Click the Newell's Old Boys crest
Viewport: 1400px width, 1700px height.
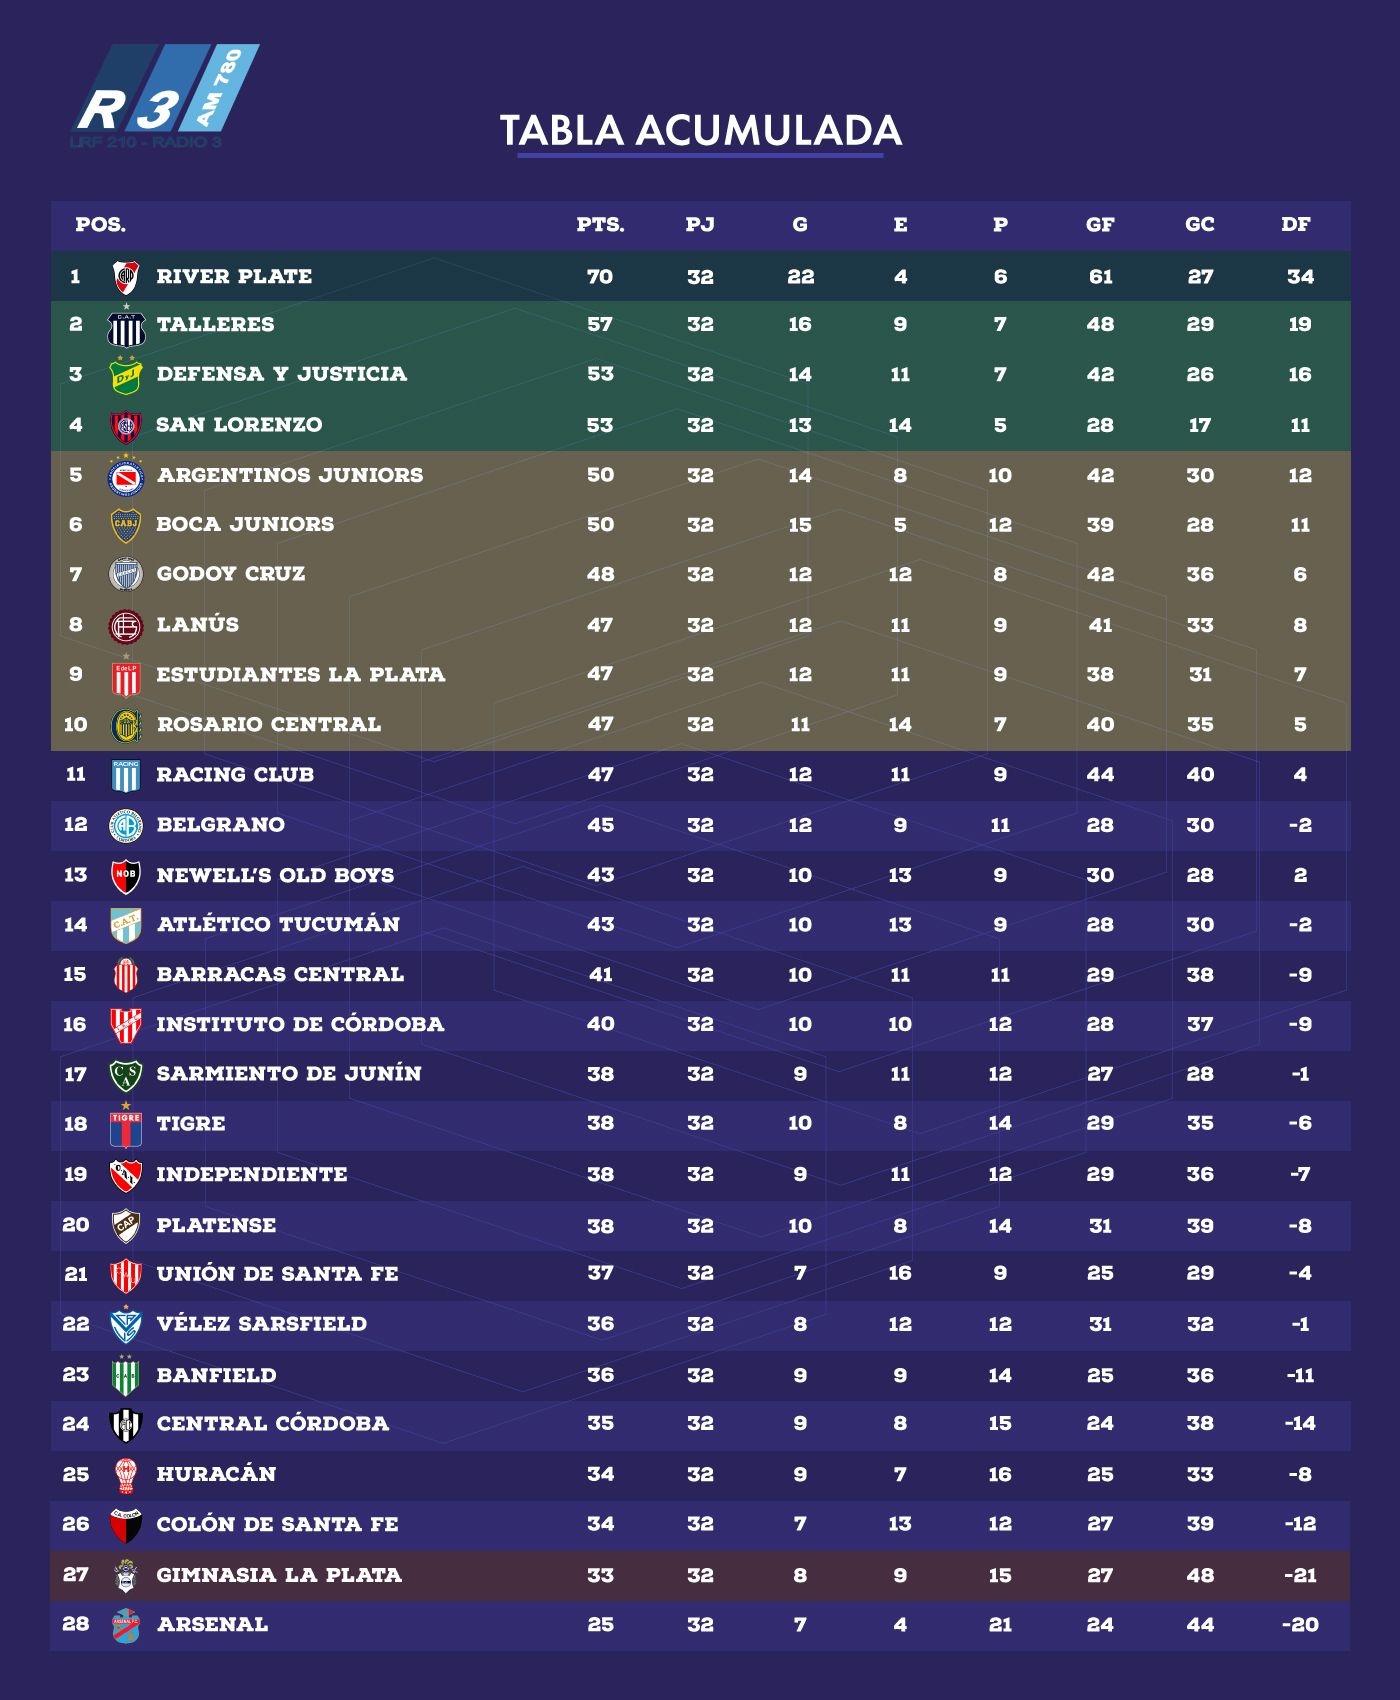click(126, 876)
